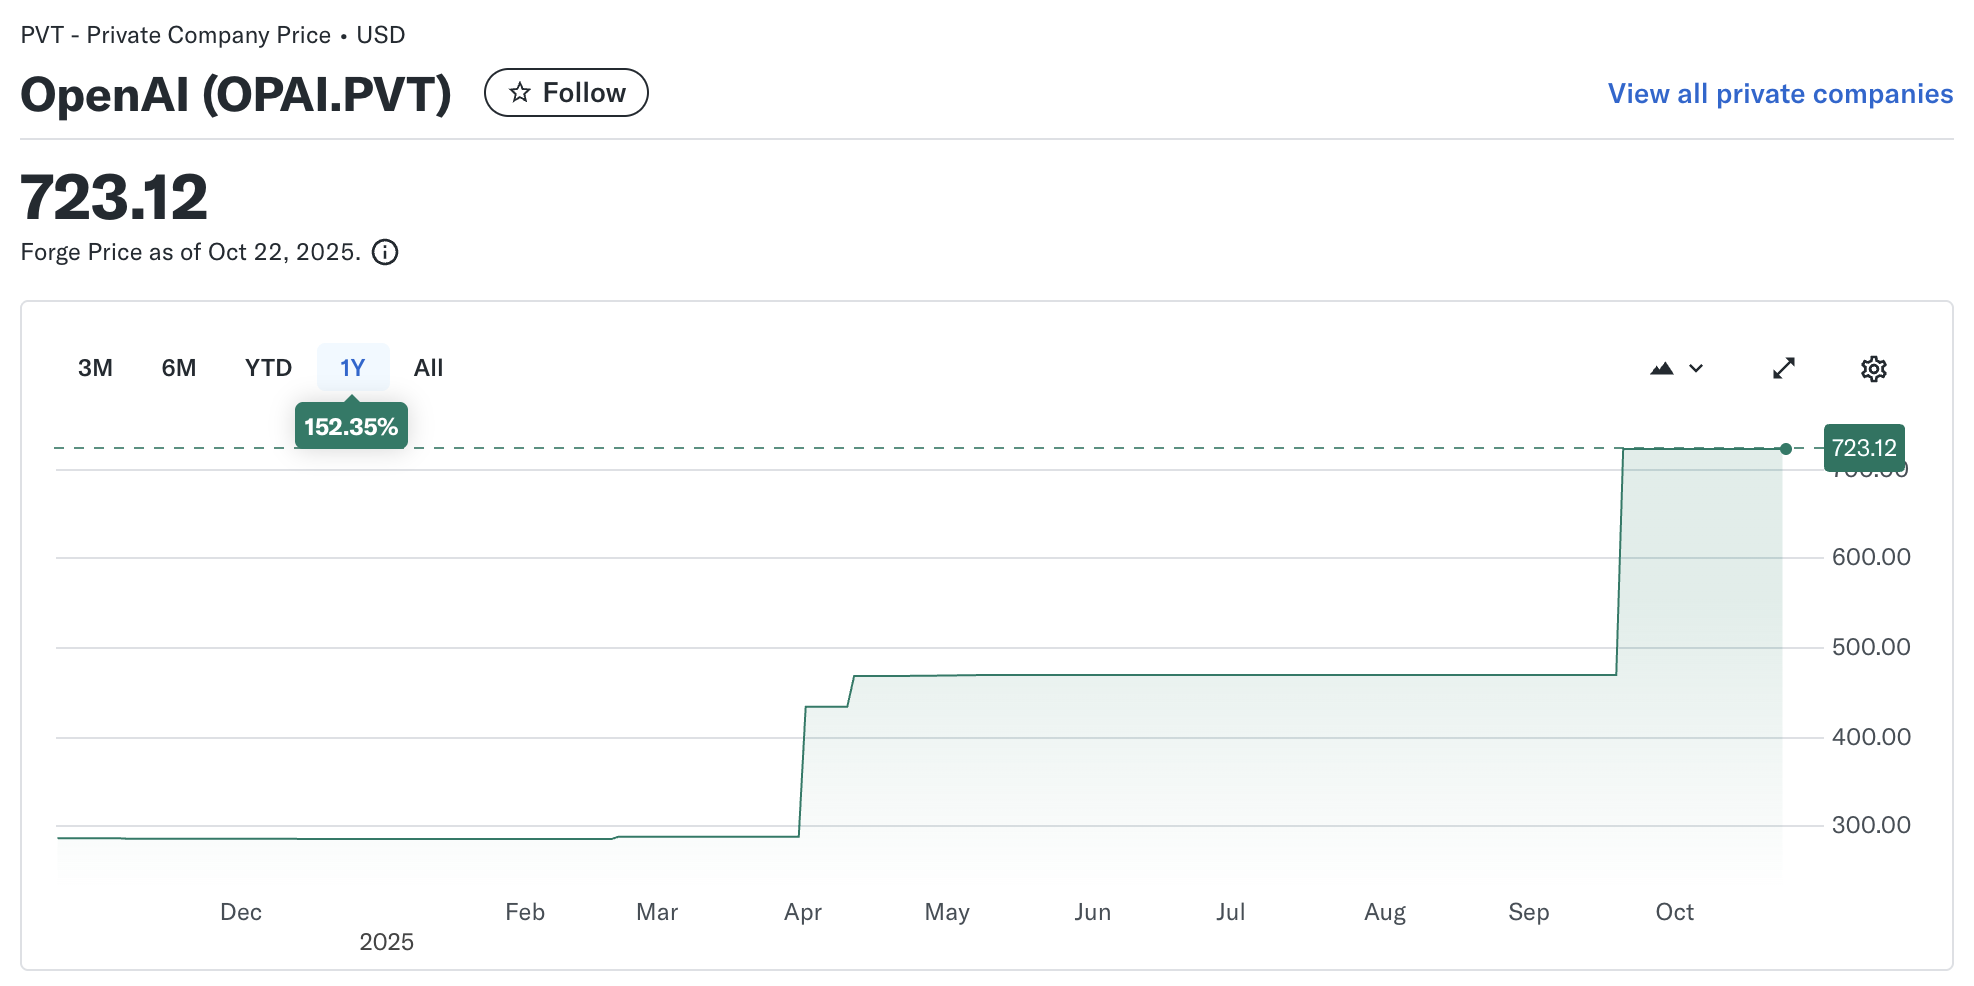Click the 723.12 price tag on chart
Image resolution: width=1974 pixels, height=986 pixels.
click(x=1864, y=448)
